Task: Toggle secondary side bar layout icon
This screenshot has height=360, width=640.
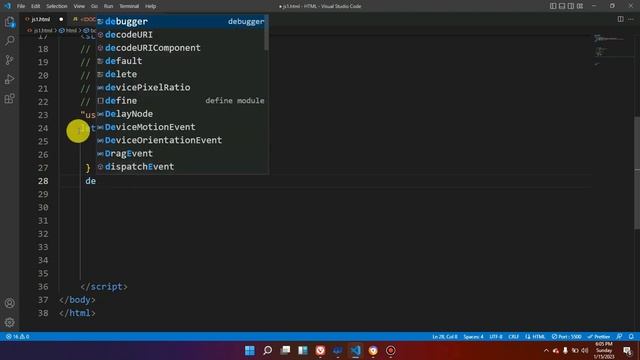Action: 571,6
